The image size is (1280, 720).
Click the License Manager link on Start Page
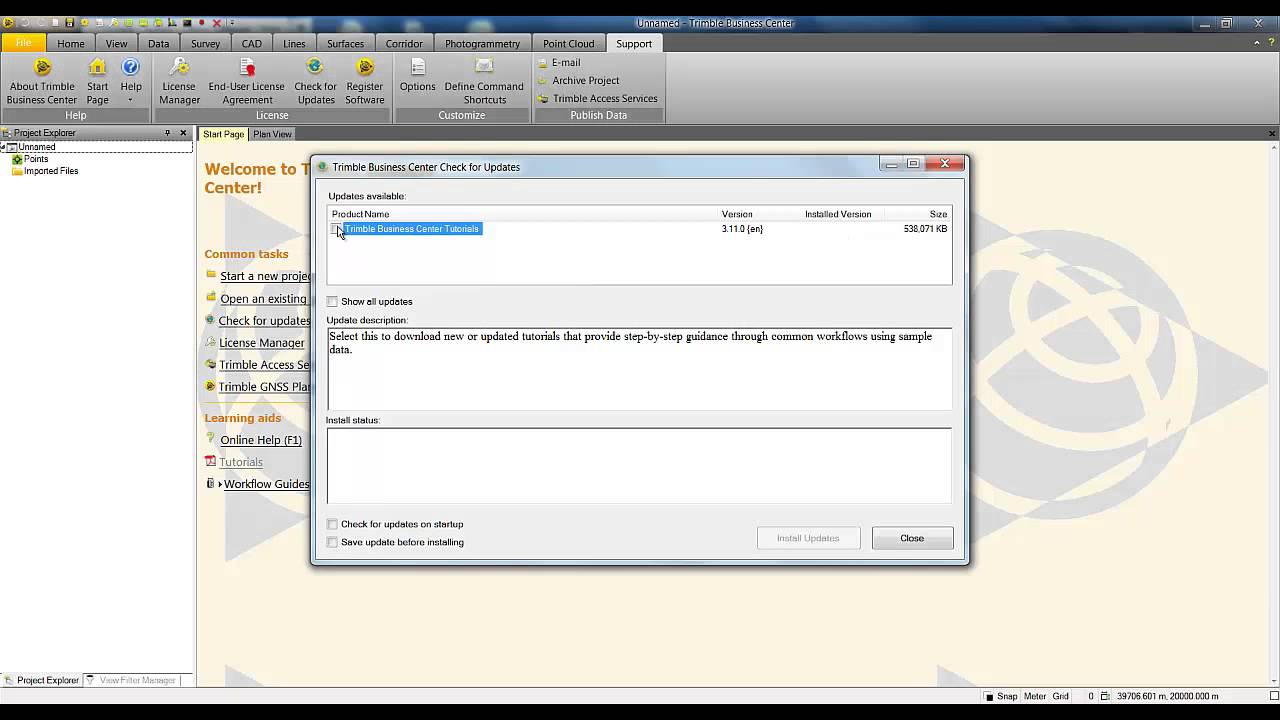[x=261, y=343]
